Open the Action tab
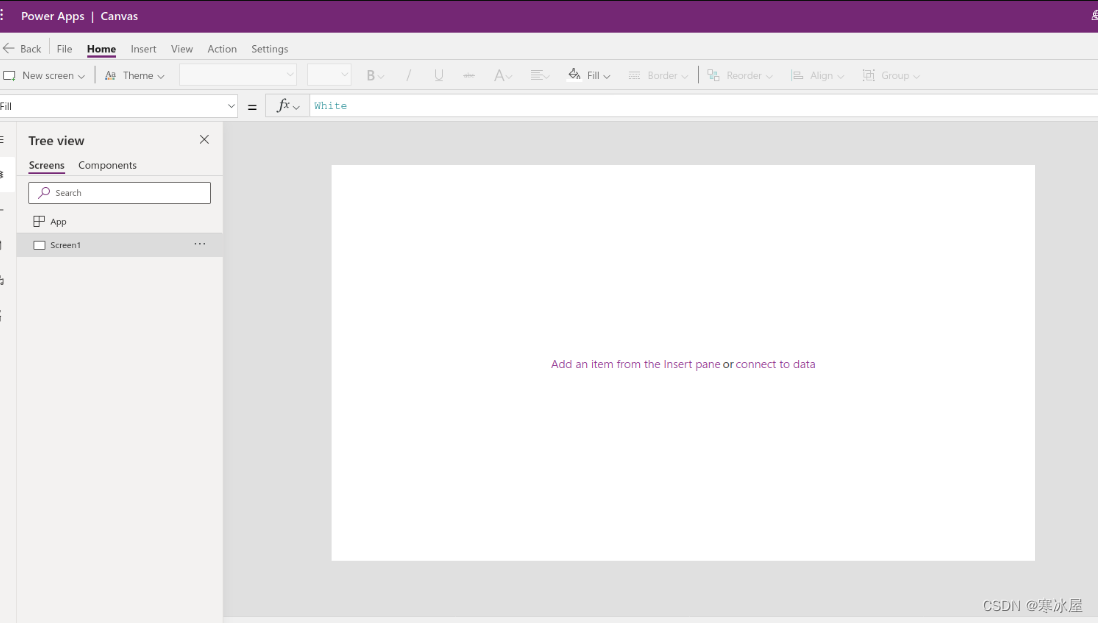Viewport: 1098px width, 623px height. pyautogui.click(x=222, y=48)
